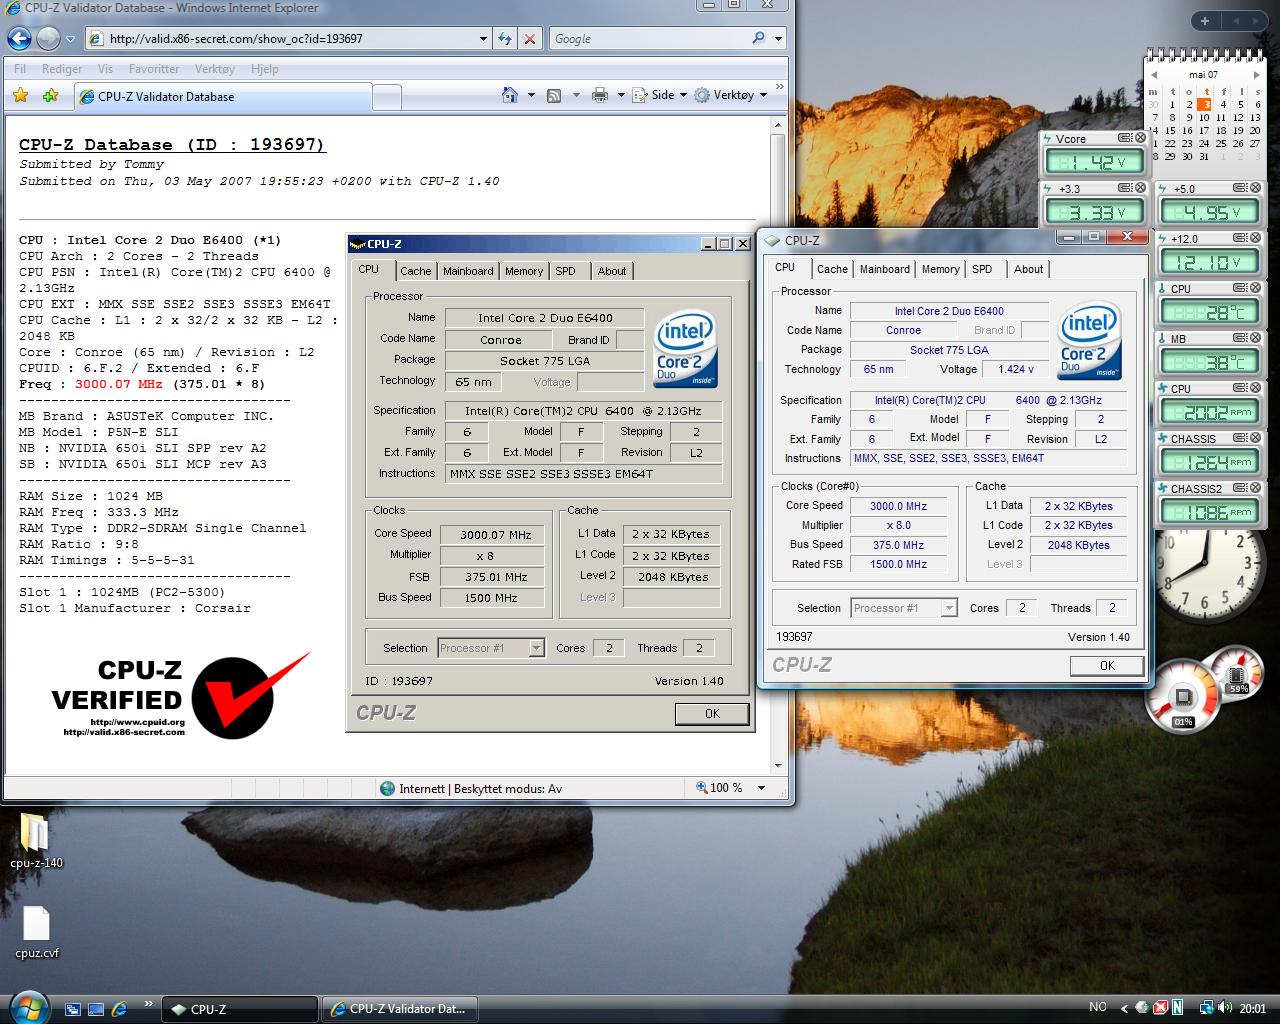Close the CHASSIS fan gadget
Viewport: 1280px width, 1024px height.
1255,438
